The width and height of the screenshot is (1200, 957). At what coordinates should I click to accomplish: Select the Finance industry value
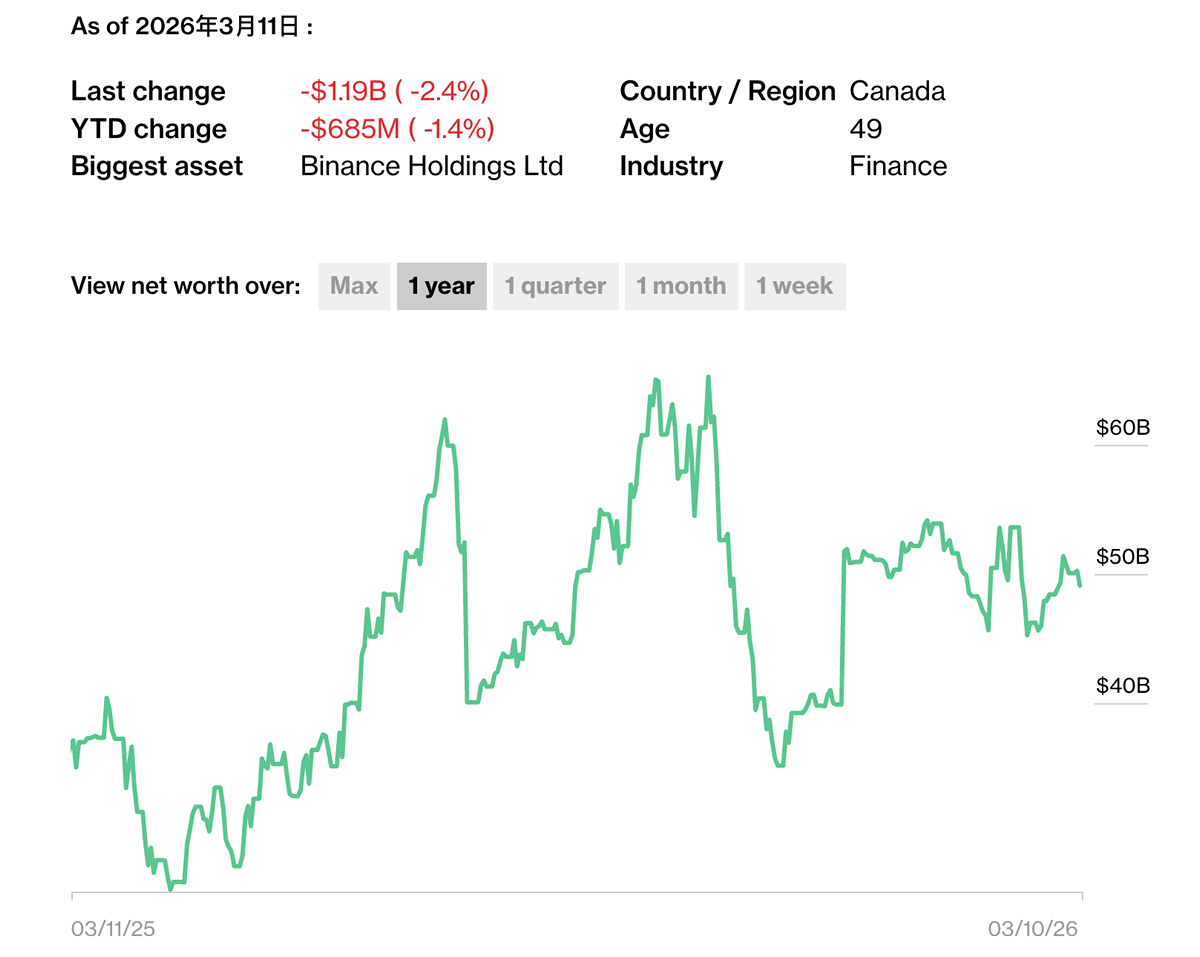(x=897, y=166)
